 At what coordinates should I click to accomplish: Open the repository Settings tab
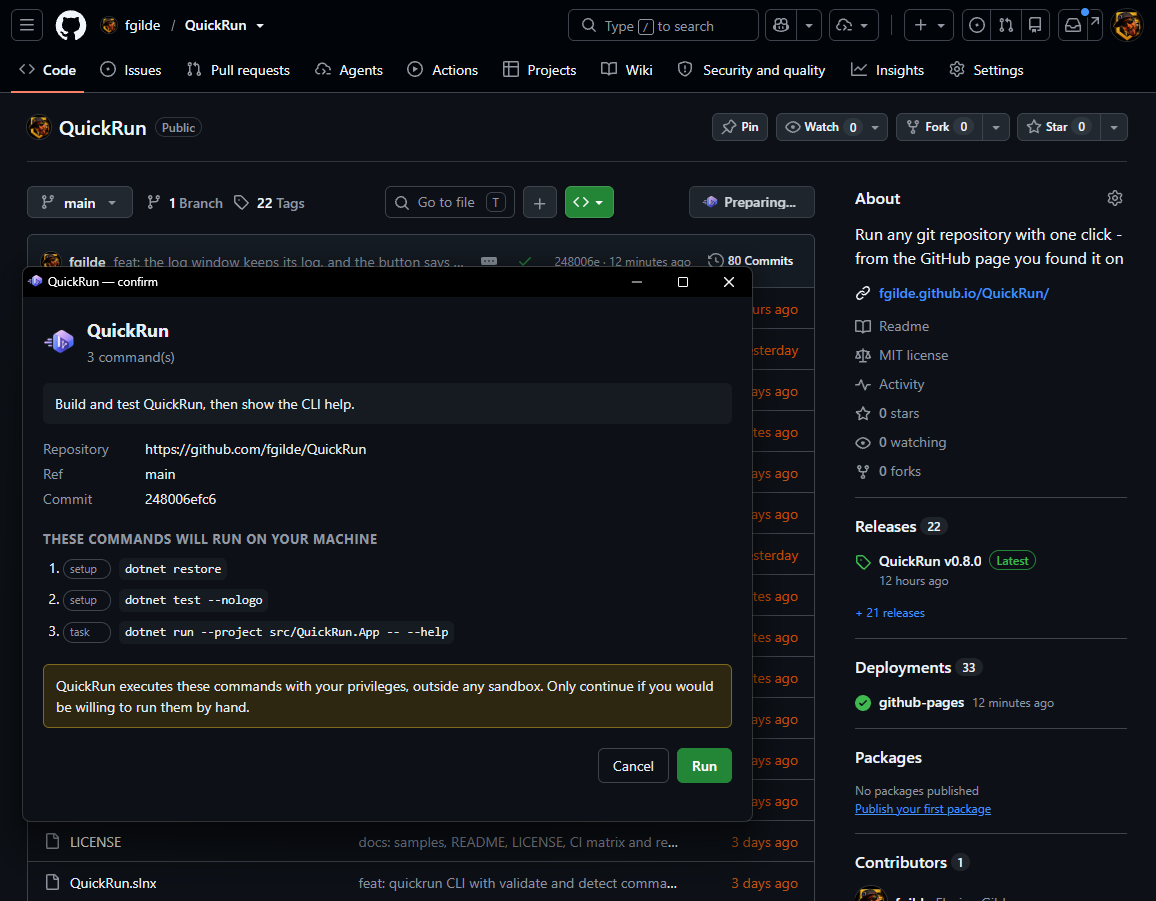point(986,70)
